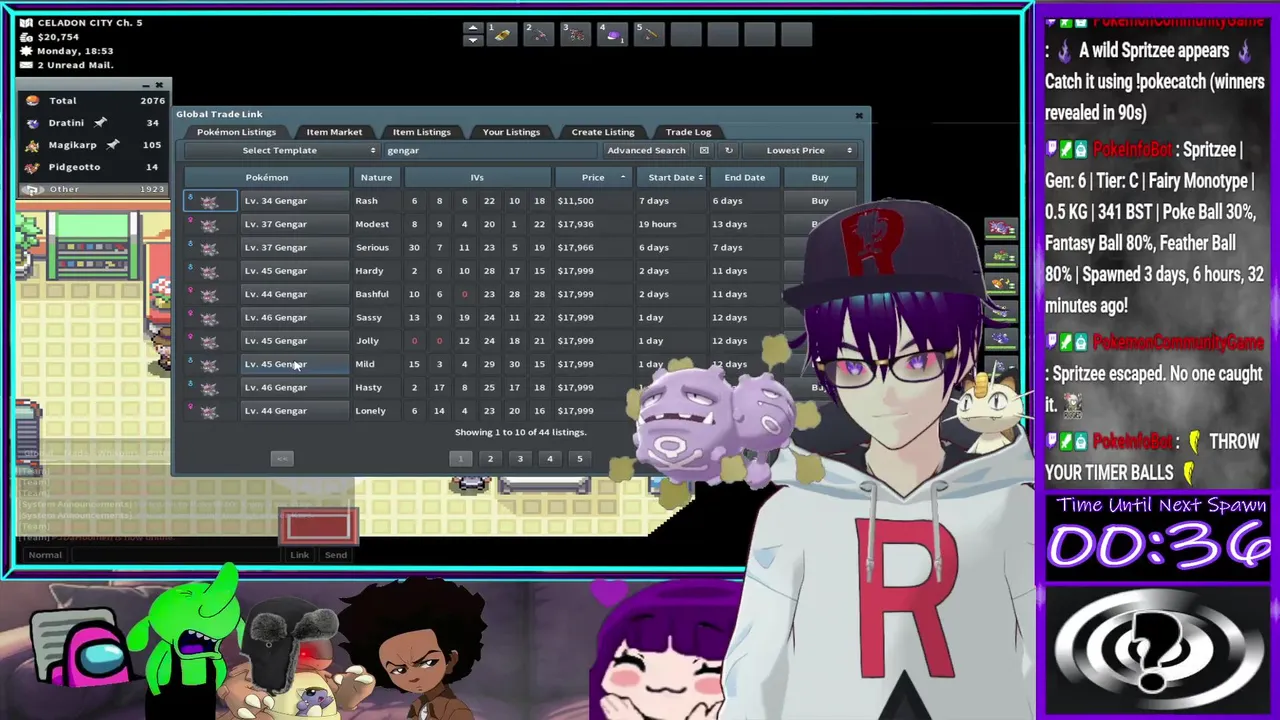1280x720 pixels.
Task: Click the chat Send button
Action: click(336, 555)
